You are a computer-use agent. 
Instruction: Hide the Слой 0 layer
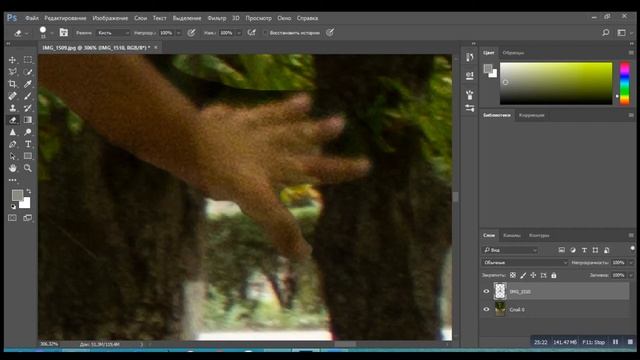pos(486,309)
